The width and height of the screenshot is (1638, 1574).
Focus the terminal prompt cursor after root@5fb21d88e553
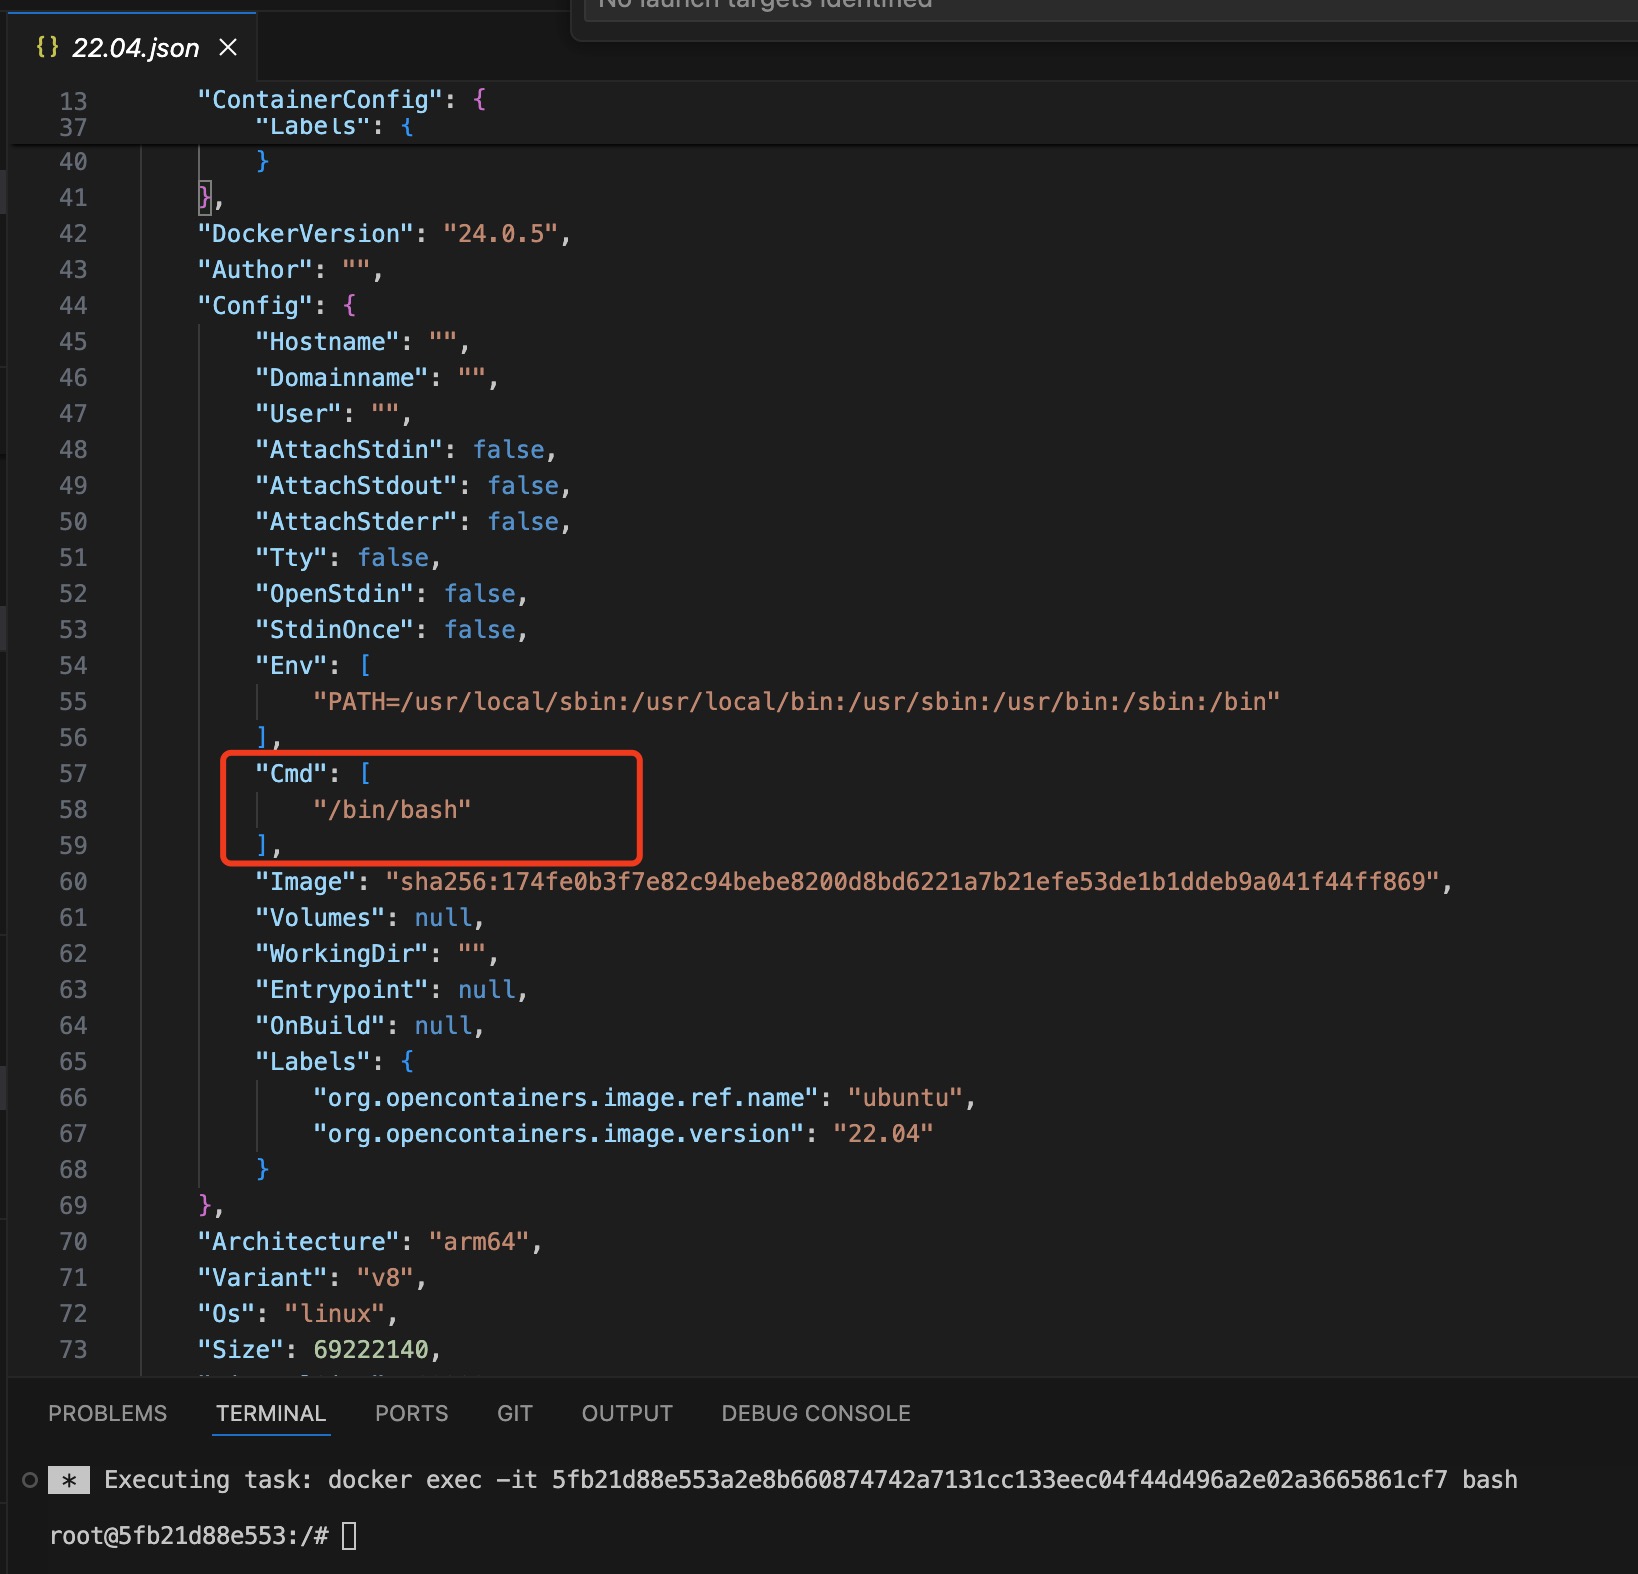point(349,1535)
